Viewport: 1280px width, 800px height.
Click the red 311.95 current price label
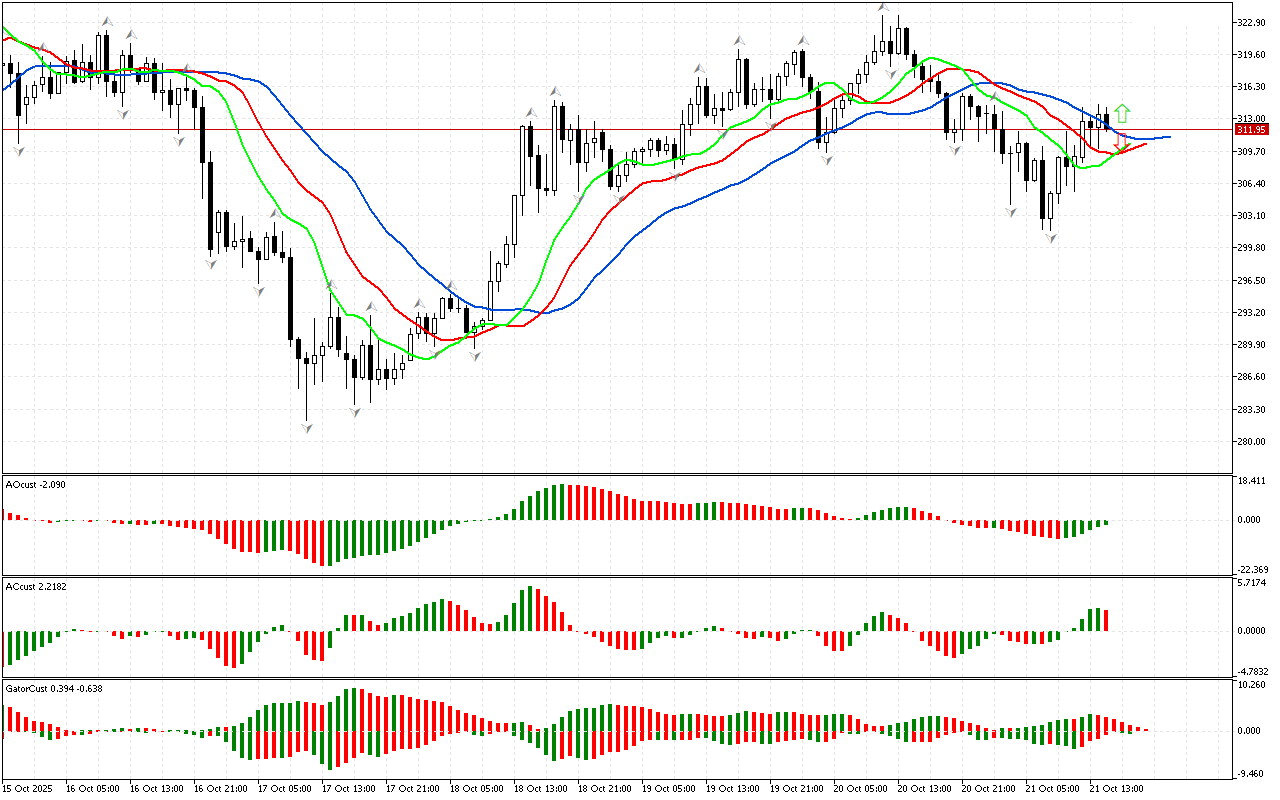1251,130
